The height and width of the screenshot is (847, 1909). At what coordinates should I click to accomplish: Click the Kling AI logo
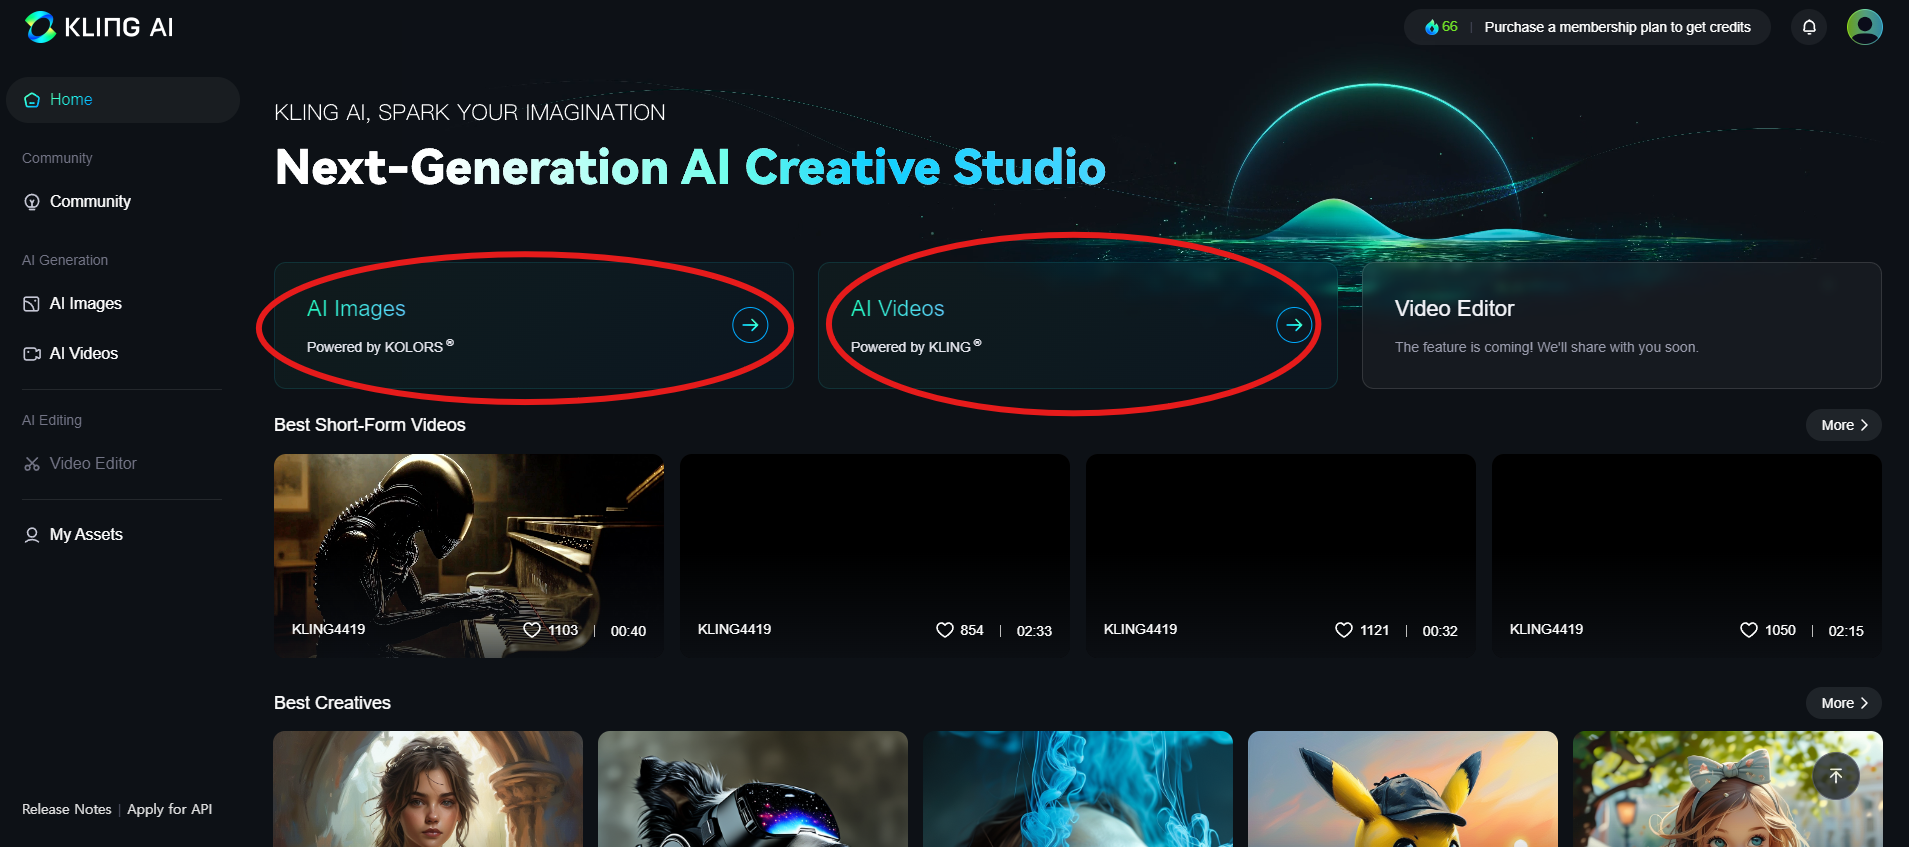click(x=98, y=27)
